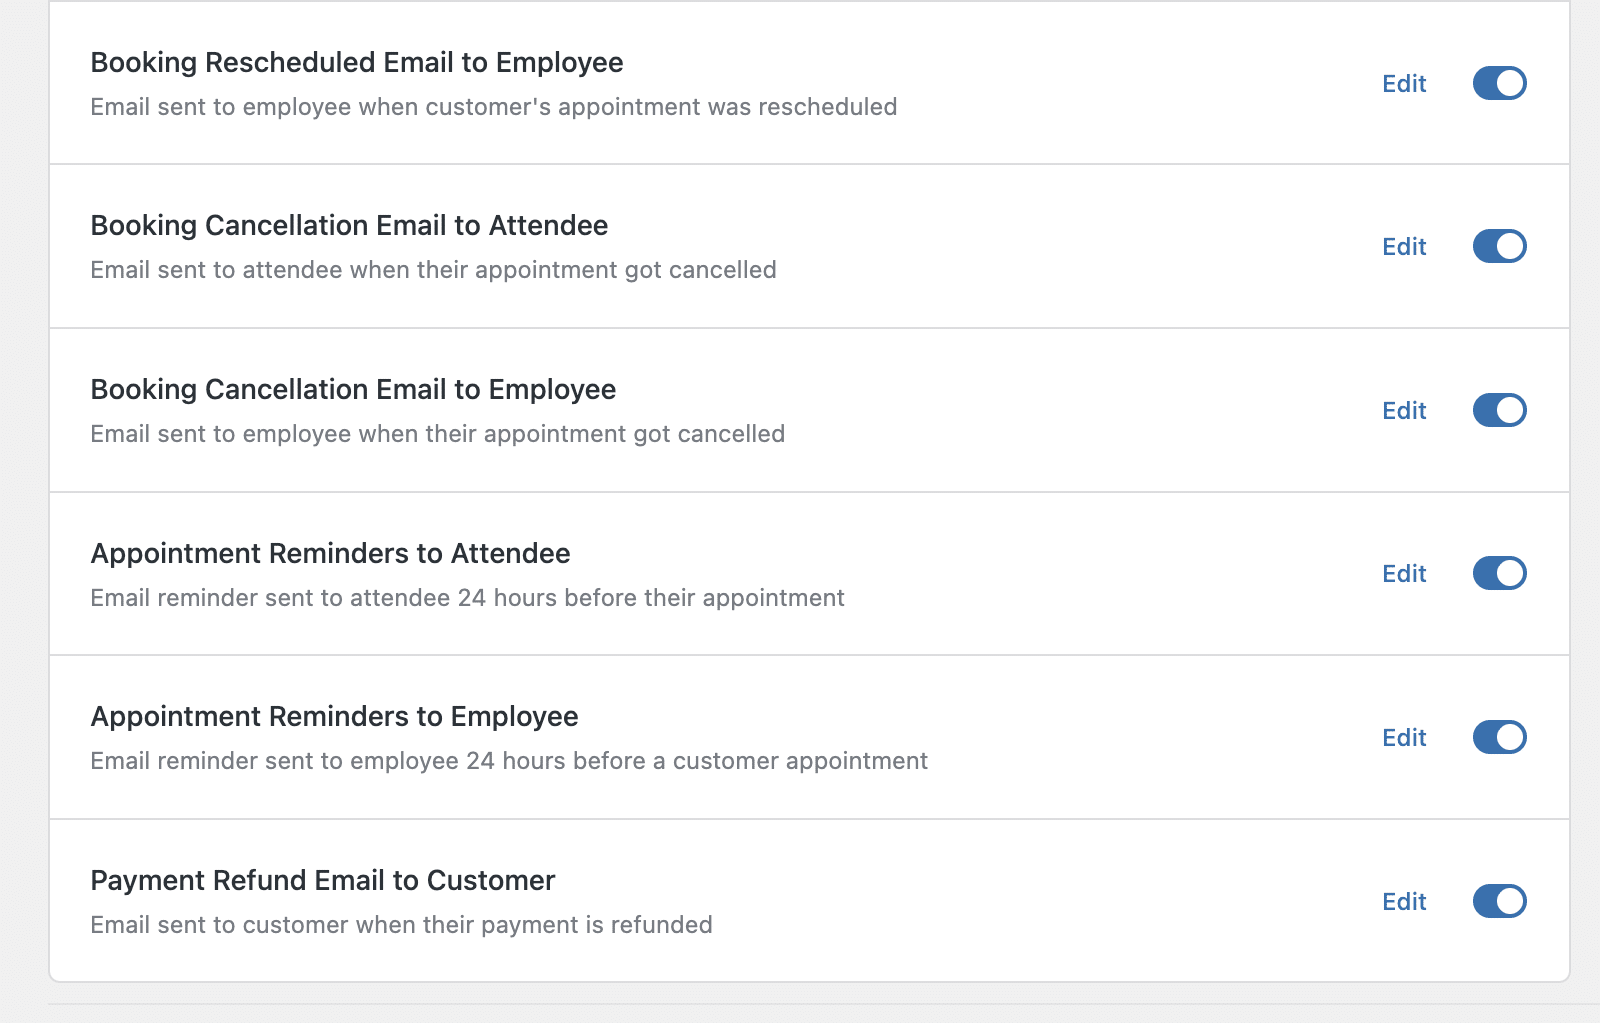Switch off Appointment Reminders to Attendee
The image size is (1600, 1023).
point(1499,573)
